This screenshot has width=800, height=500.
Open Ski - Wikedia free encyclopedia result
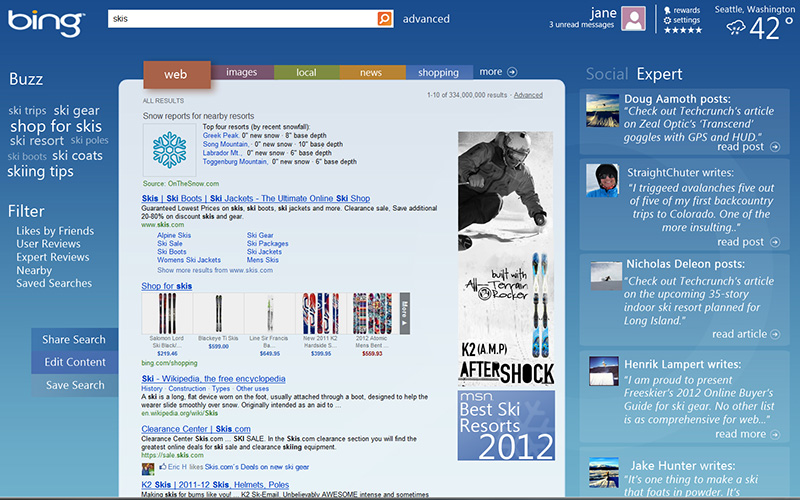coord(213,379)
